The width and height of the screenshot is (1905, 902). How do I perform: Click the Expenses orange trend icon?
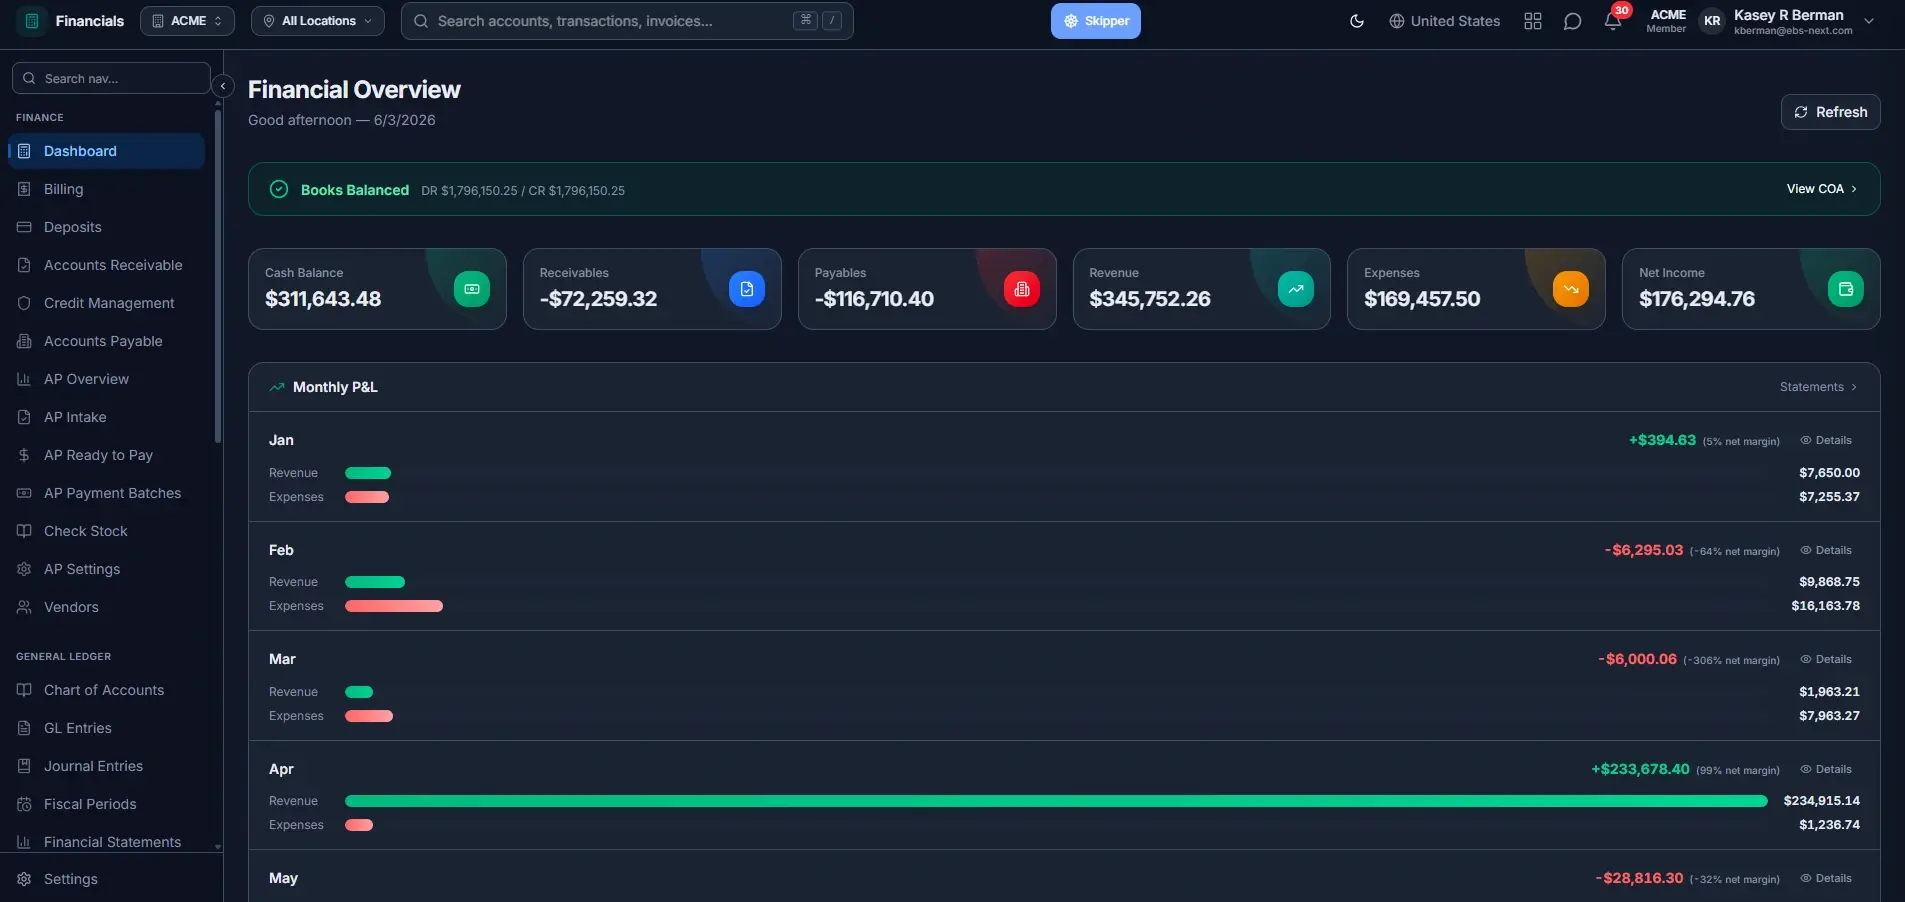pyautogui.click(x=1571, y=289)
